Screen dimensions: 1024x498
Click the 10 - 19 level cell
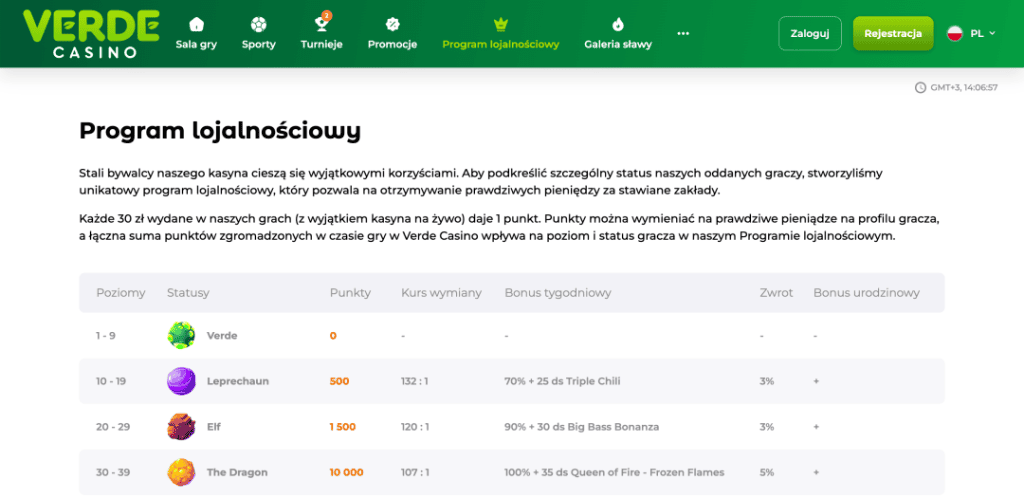tap(110, 381)
